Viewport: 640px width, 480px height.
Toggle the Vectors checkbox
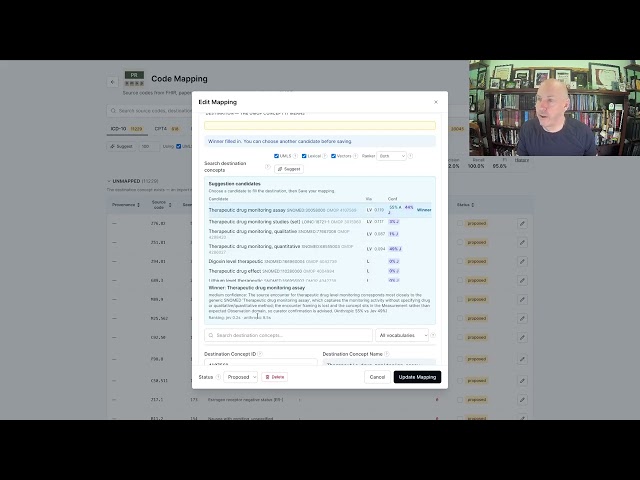333,156
